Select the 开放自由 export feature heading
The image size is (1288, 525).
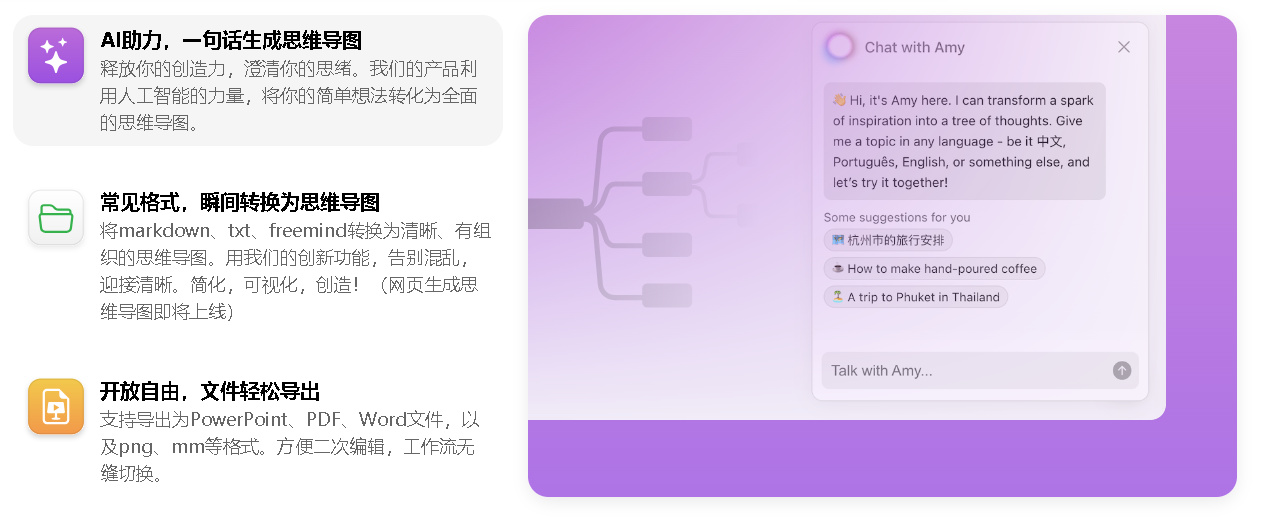[210, 391]
